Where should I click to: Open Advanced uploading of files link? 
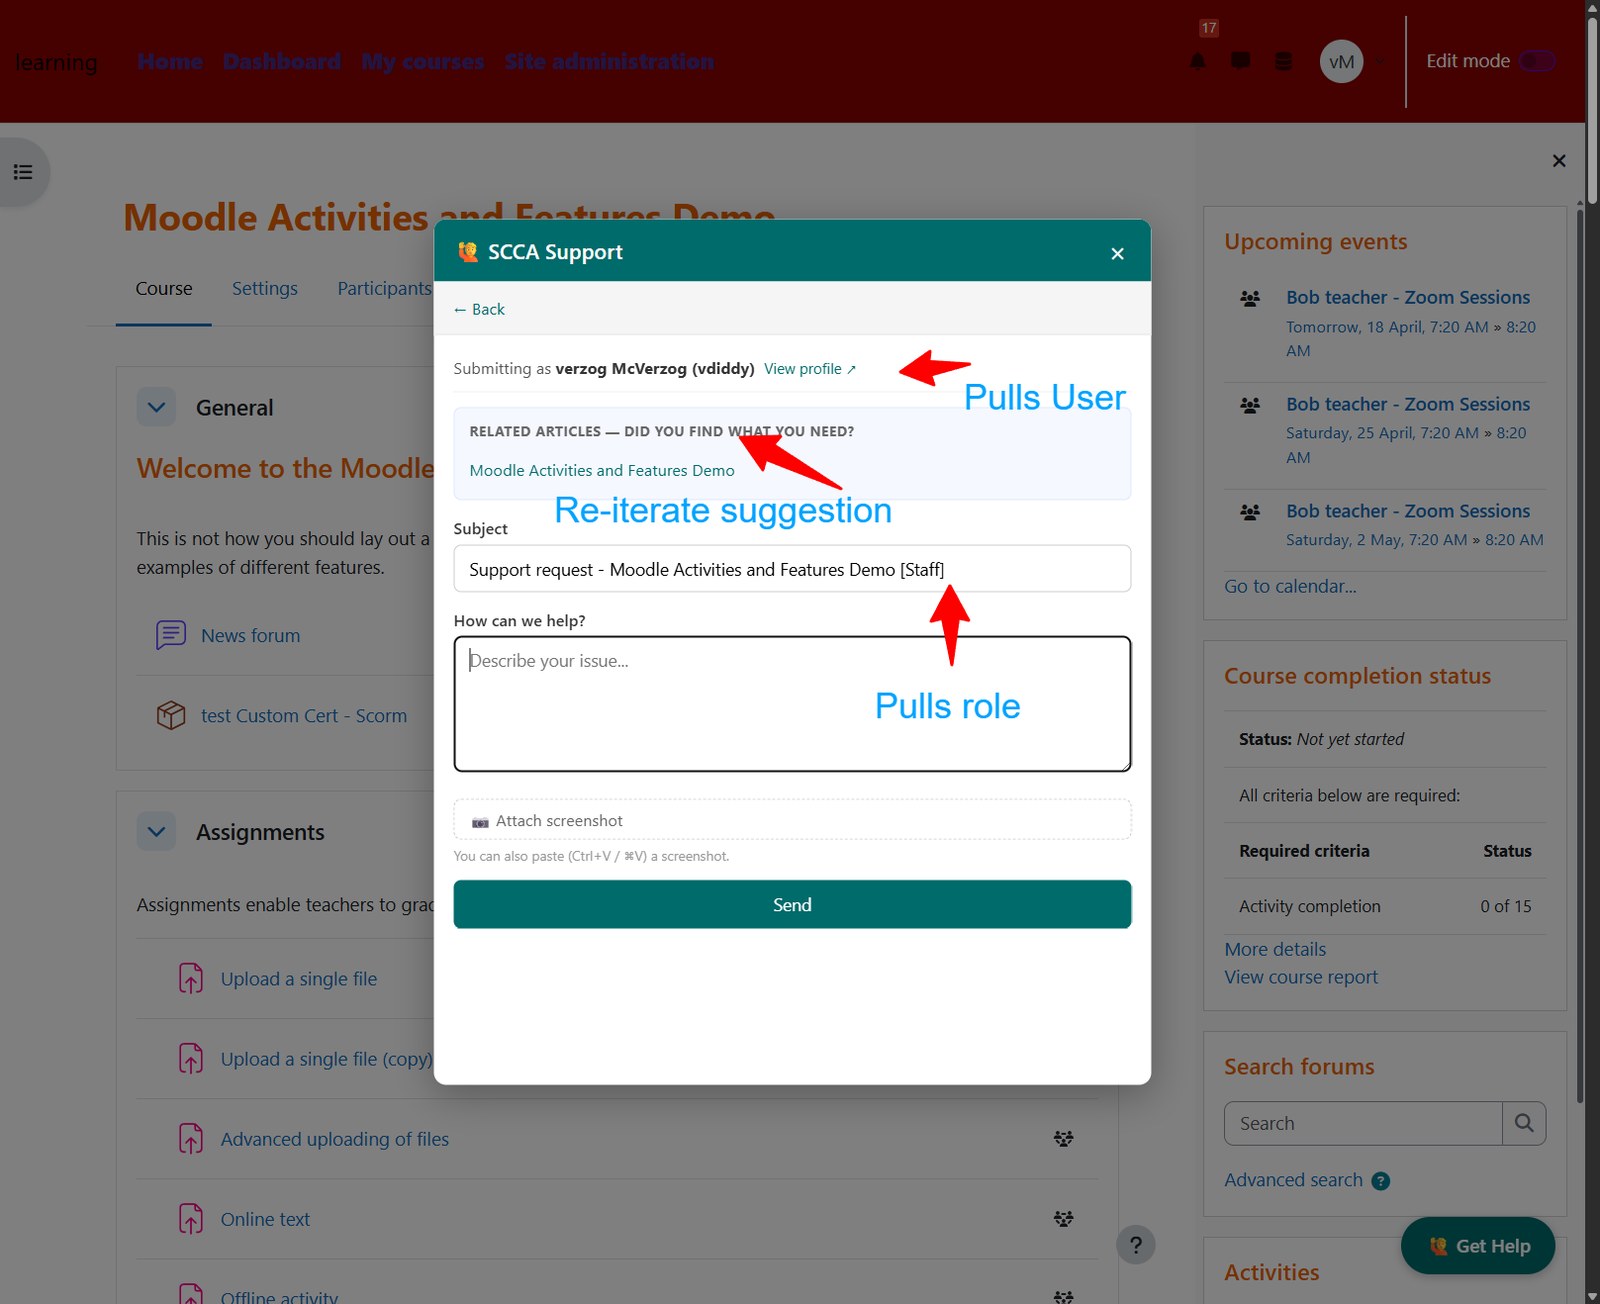335,1139
